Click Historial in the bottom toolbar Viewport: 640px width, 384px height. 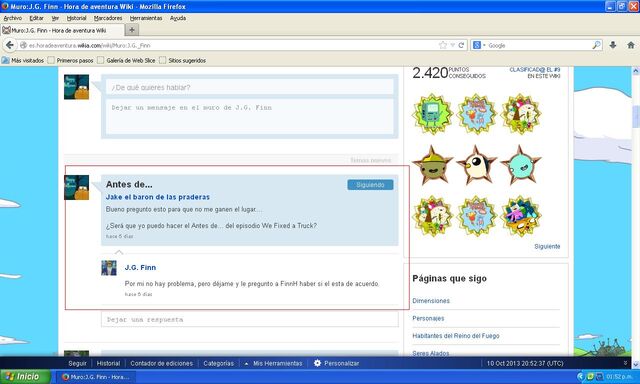click(x=108, y=363)
